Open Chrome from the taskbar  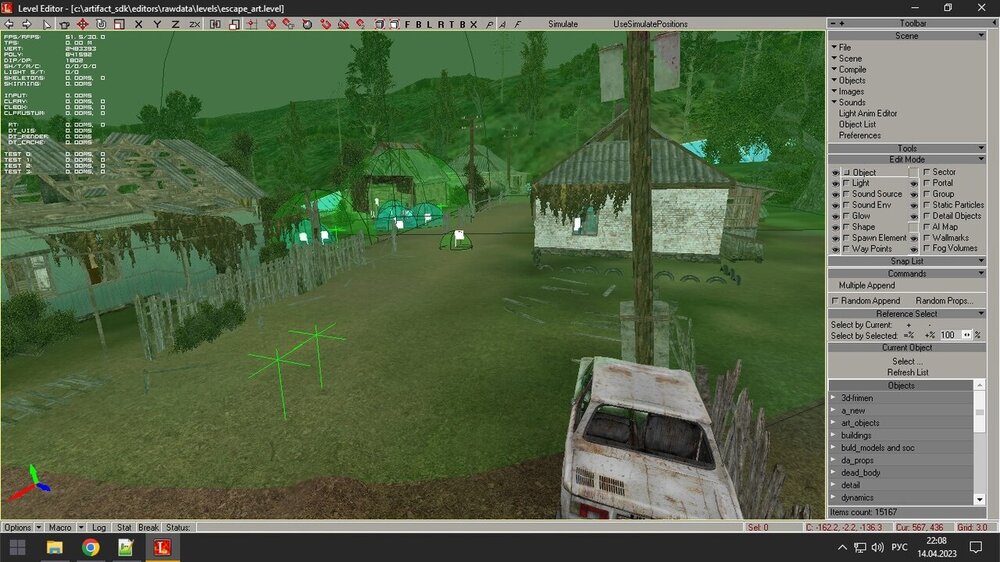point(91,547)
